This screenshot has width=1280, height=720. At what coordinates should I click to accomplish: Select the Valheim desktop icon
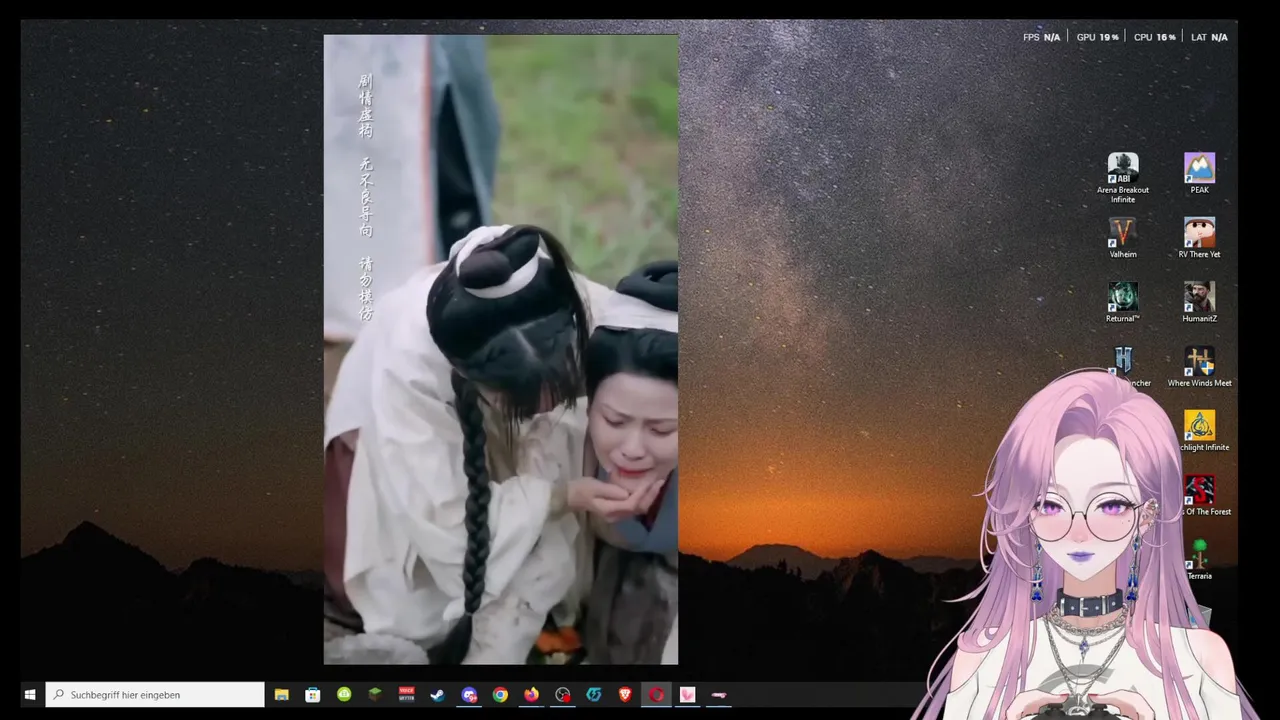[x=1123, y=238]
